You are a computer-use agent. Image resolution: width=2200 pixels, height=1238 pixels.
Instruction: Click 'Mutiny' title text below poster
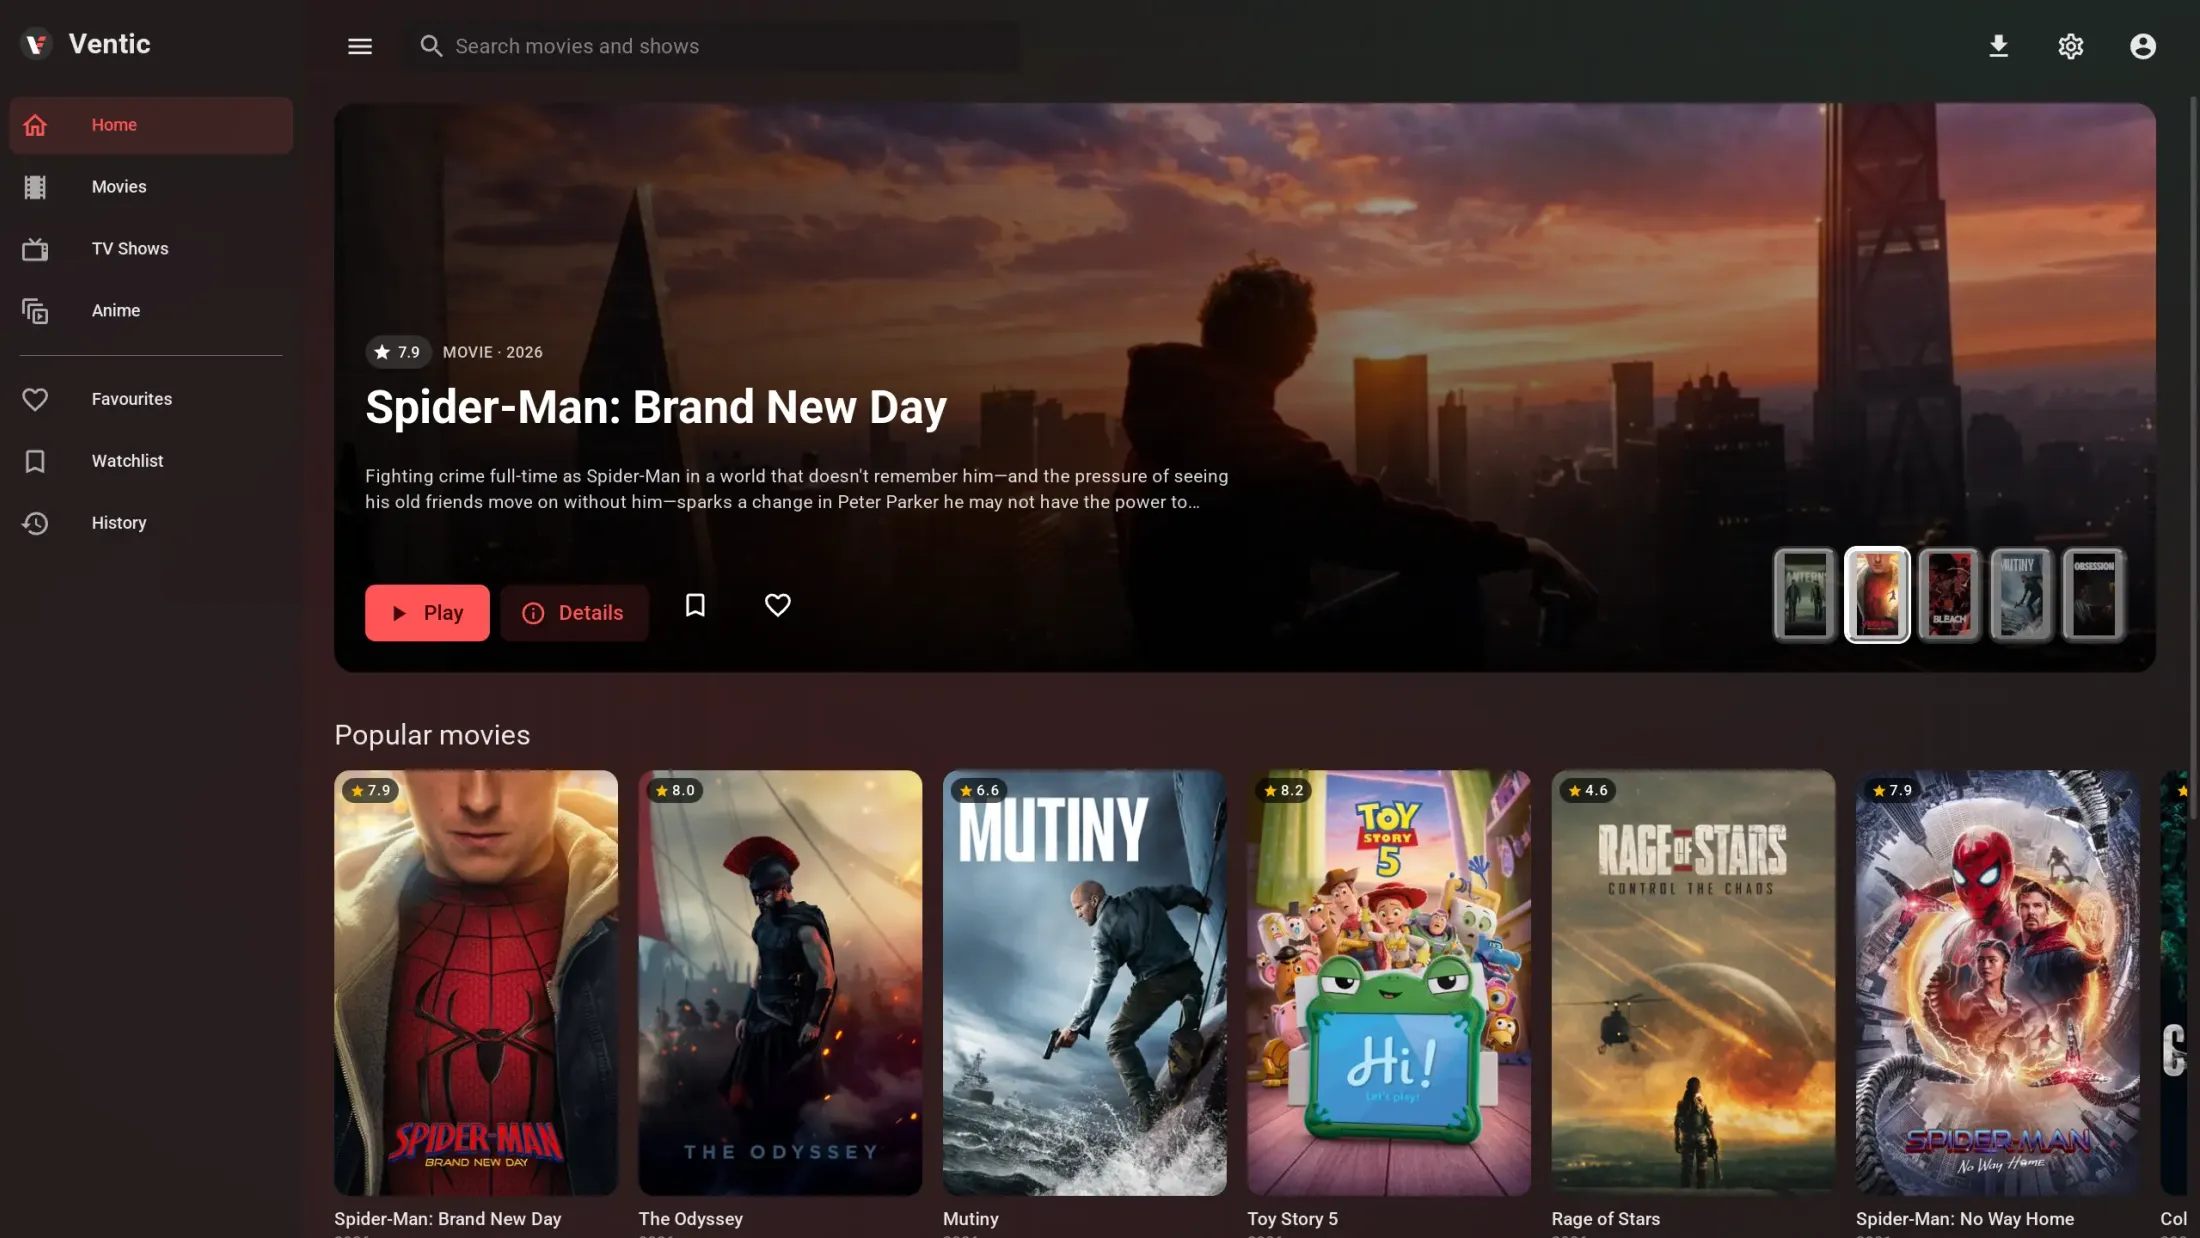[x=971, y=1219]
